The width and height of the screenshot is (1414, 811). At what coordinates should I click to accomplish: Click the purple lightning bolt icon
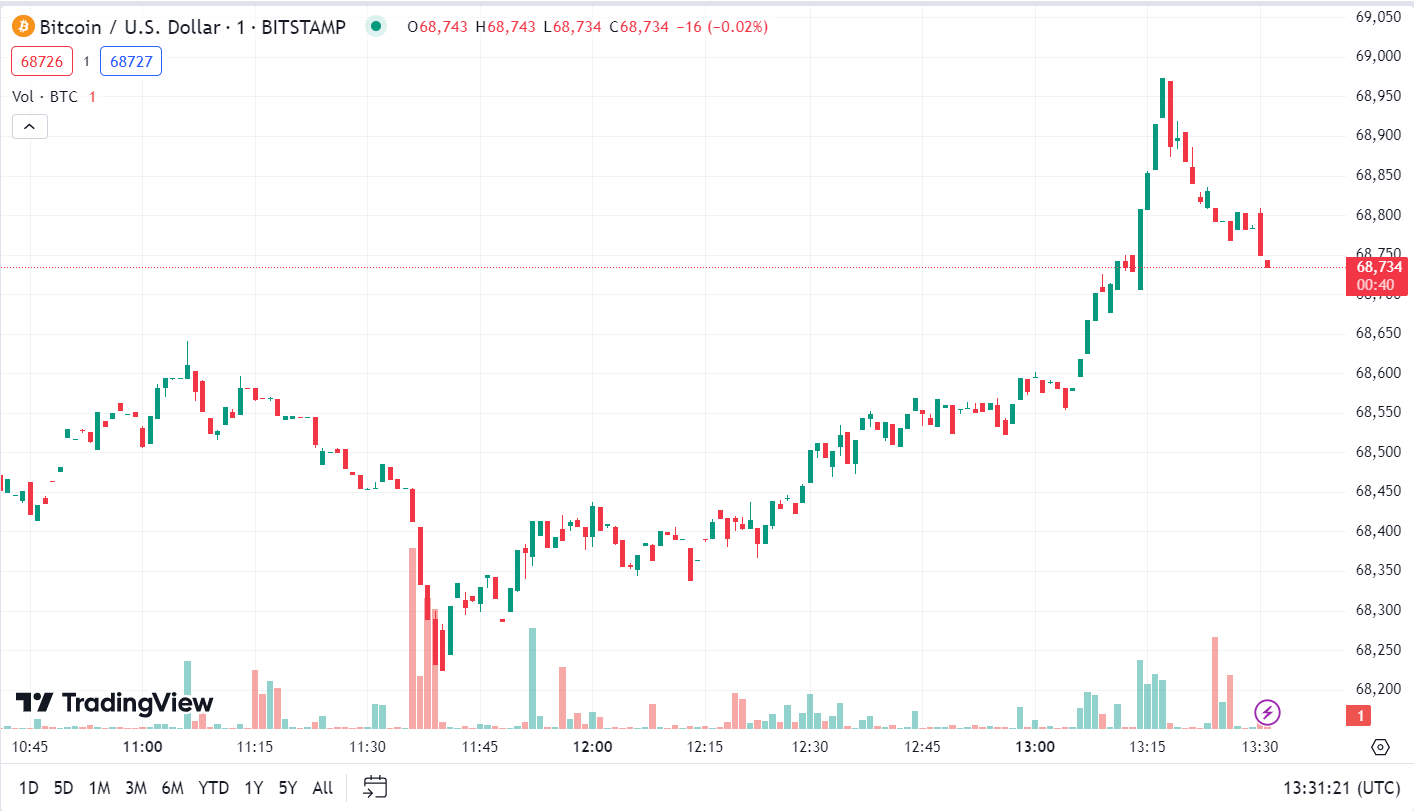coord(1267,712)
